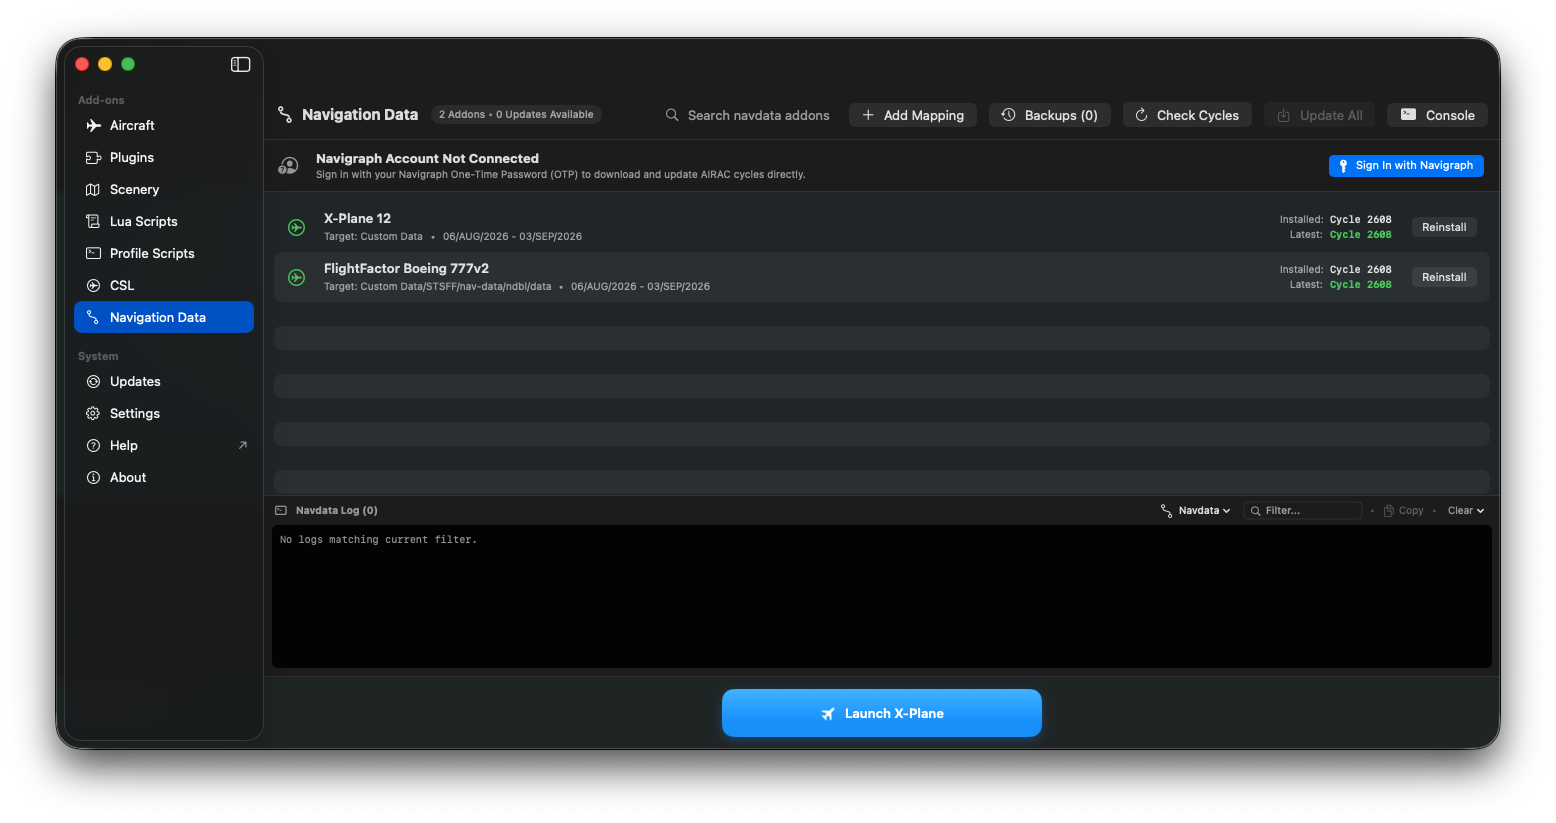Open the Settings page
Screen dimensions: 1556x823
164,413
